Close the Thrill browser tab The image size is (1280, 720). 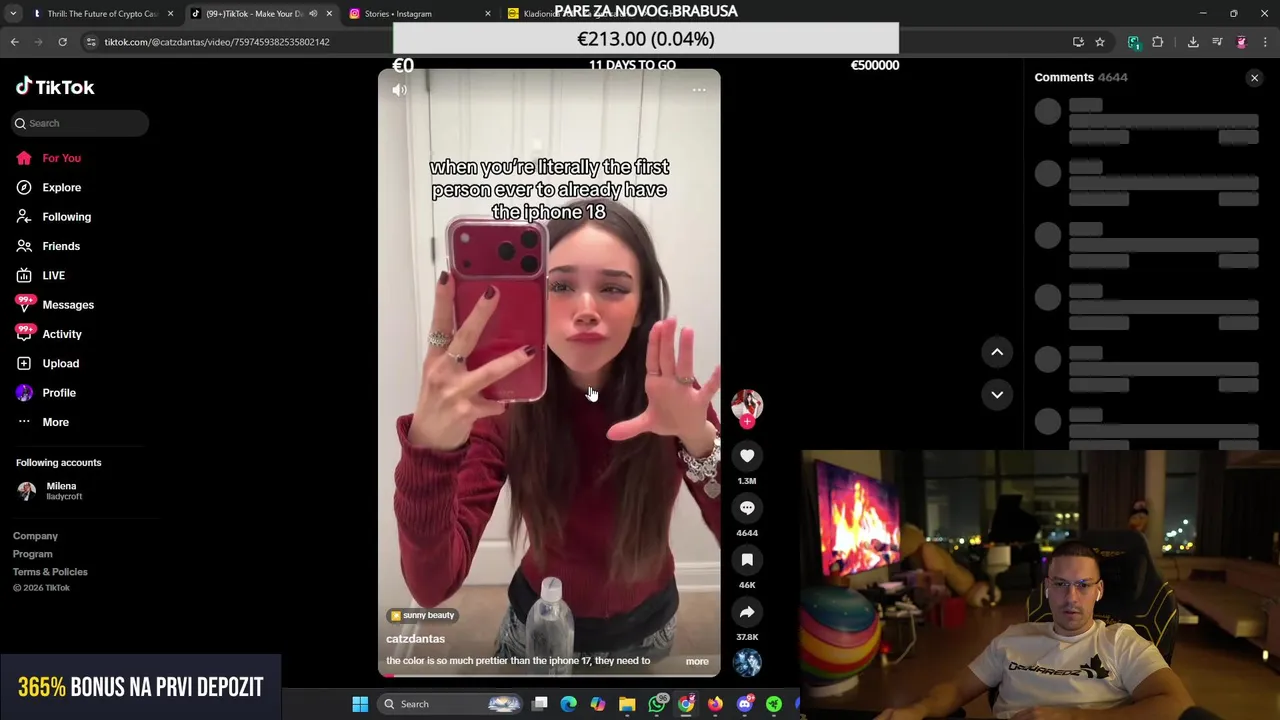(170, 14)
